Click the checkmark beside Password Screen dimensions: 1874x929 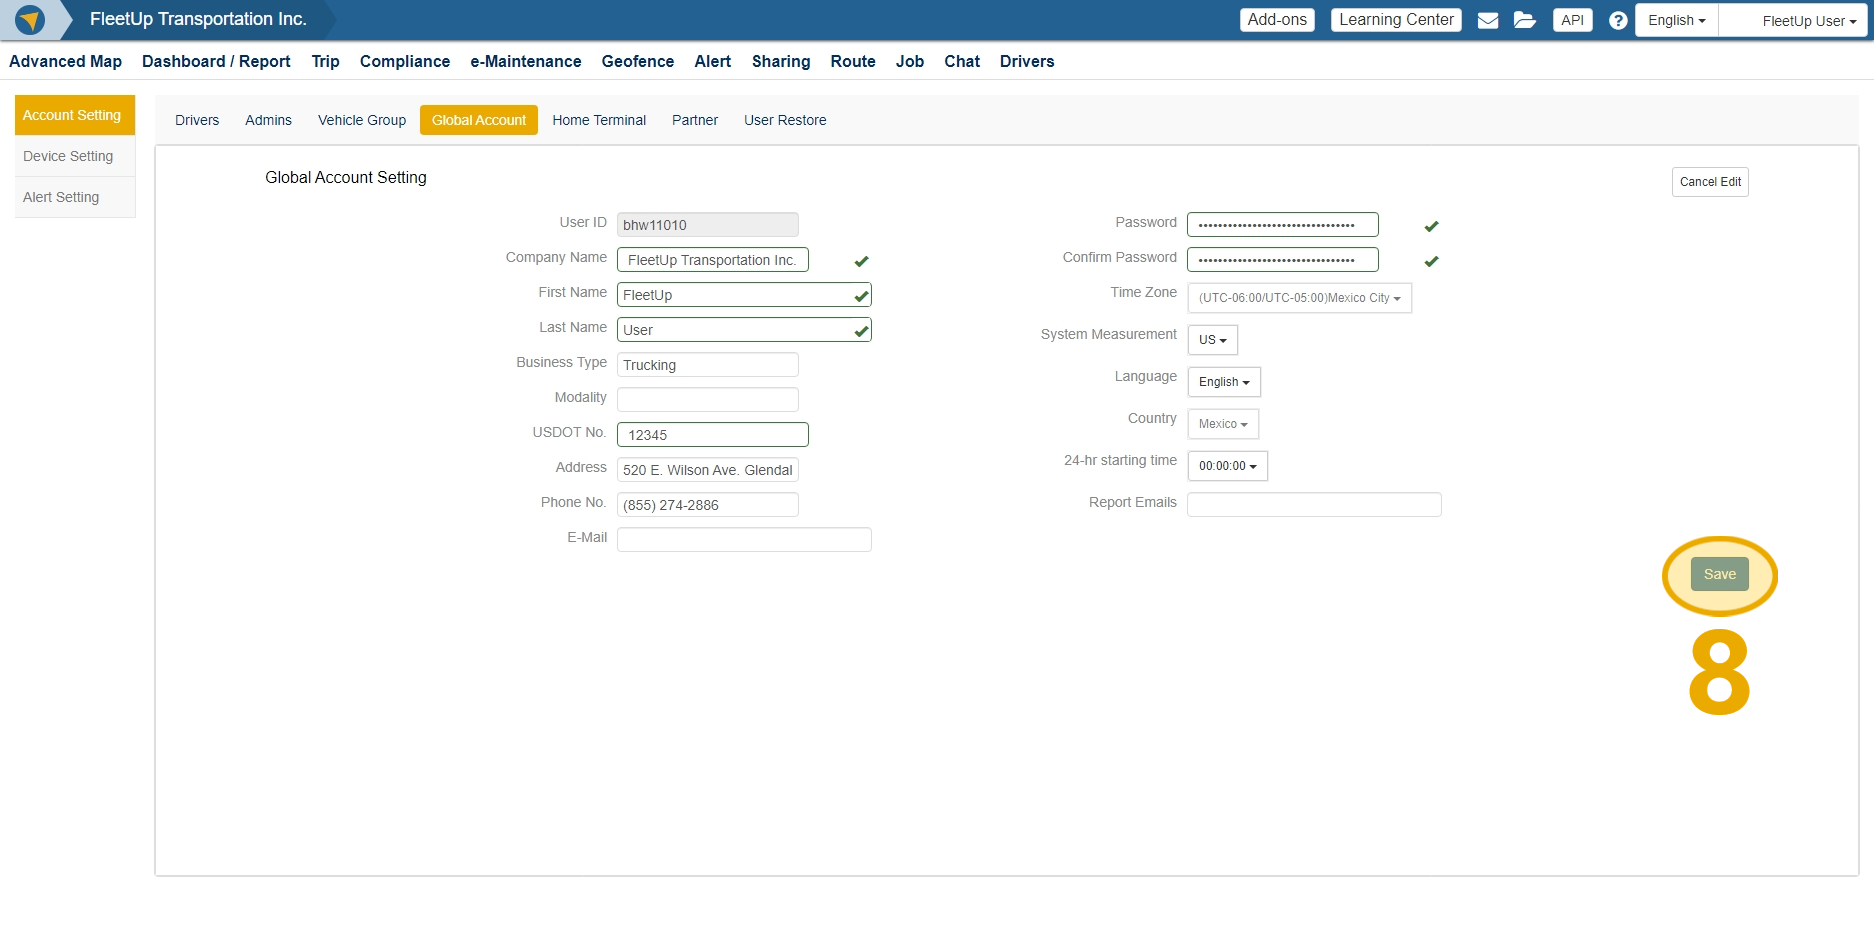[1431, 226]
